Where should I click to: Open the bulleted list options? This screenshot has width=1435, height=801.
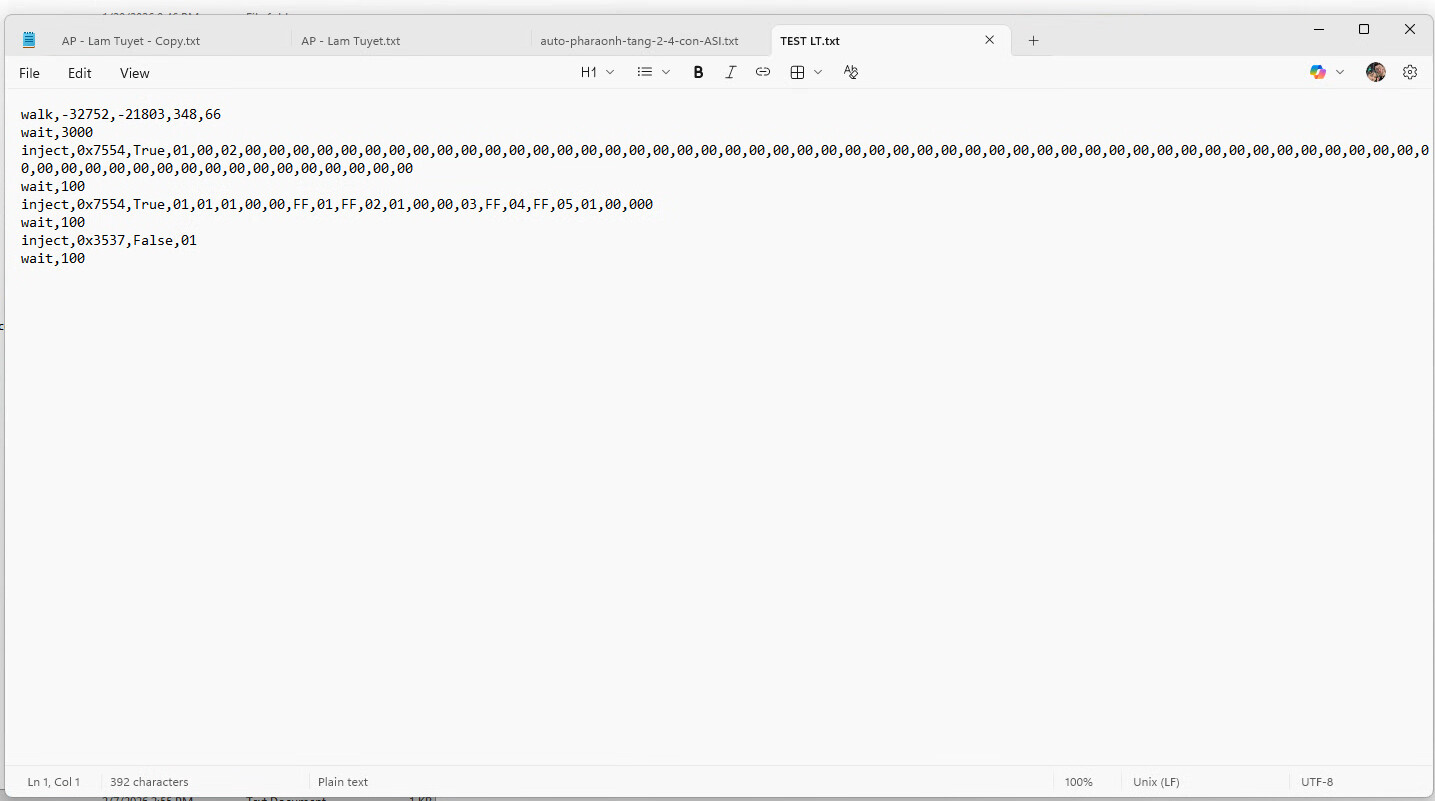(645, 72)
